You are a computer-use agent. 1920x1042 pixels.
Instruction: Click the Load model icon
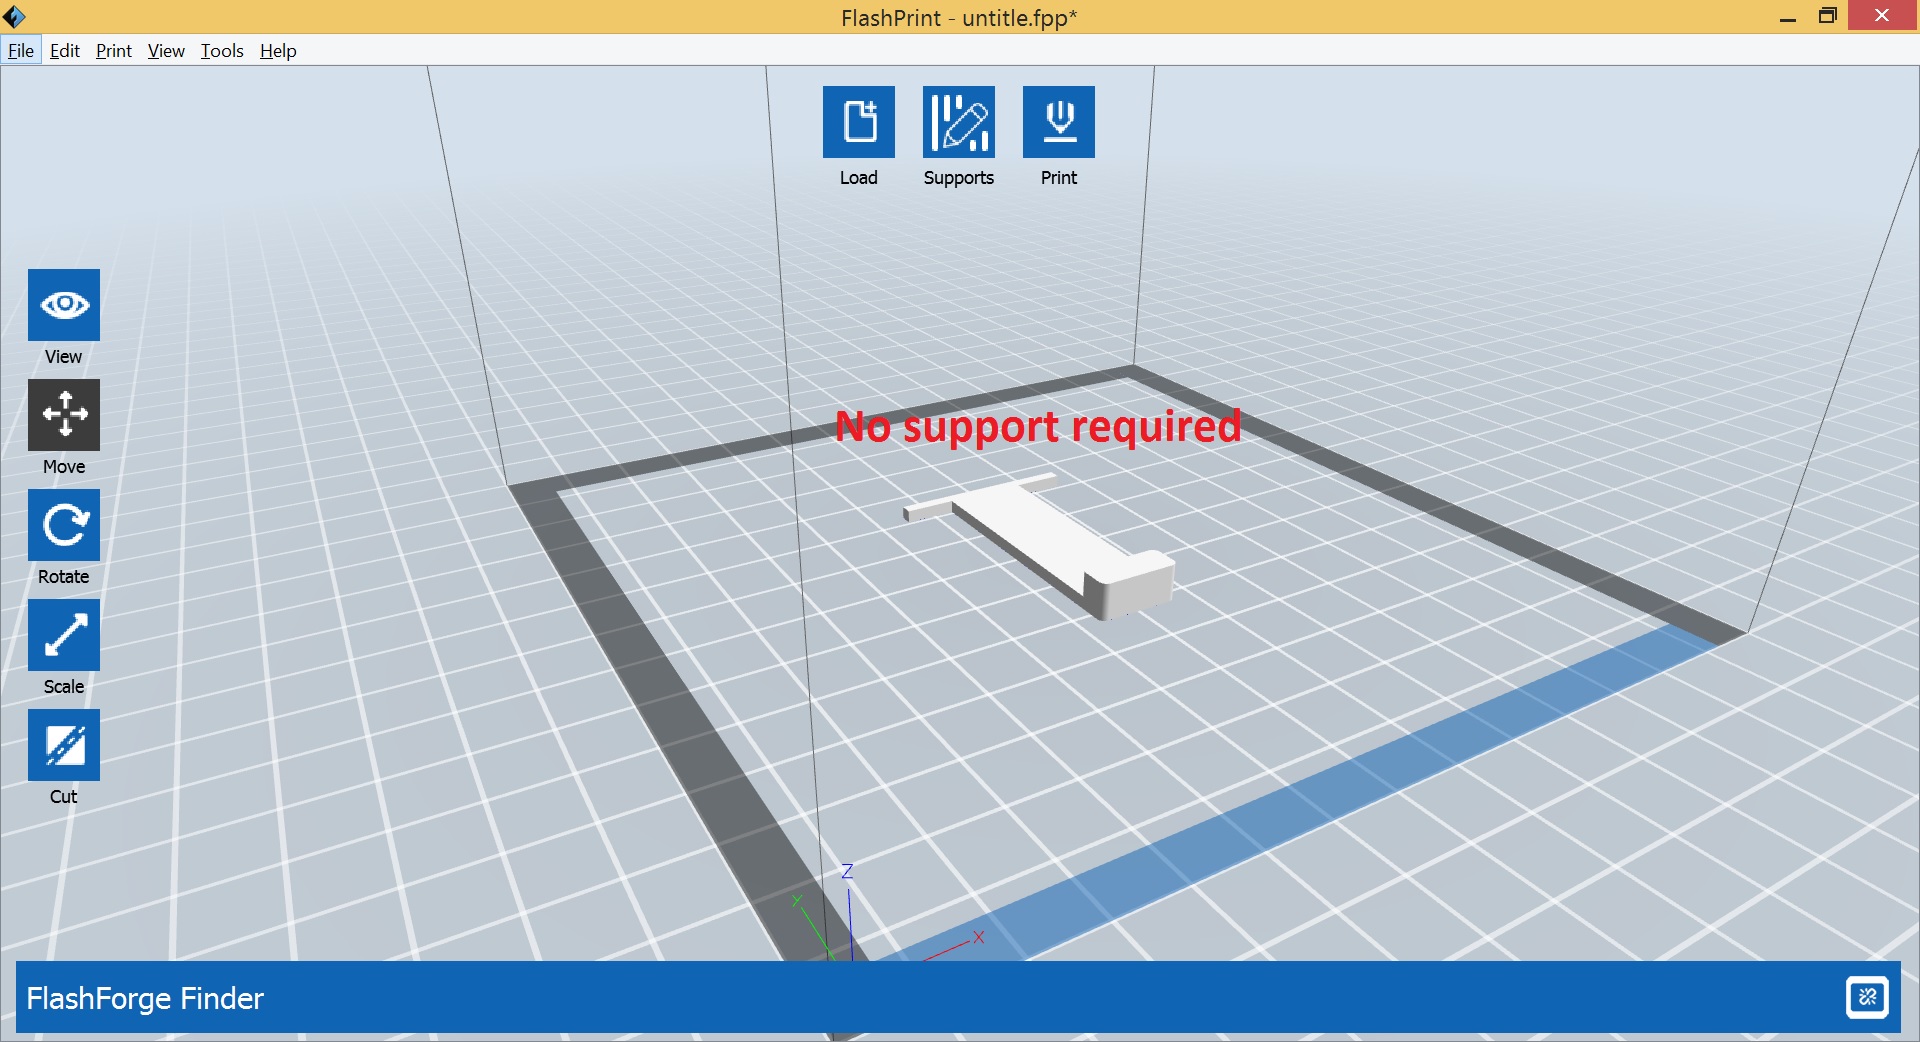(859, 122)
